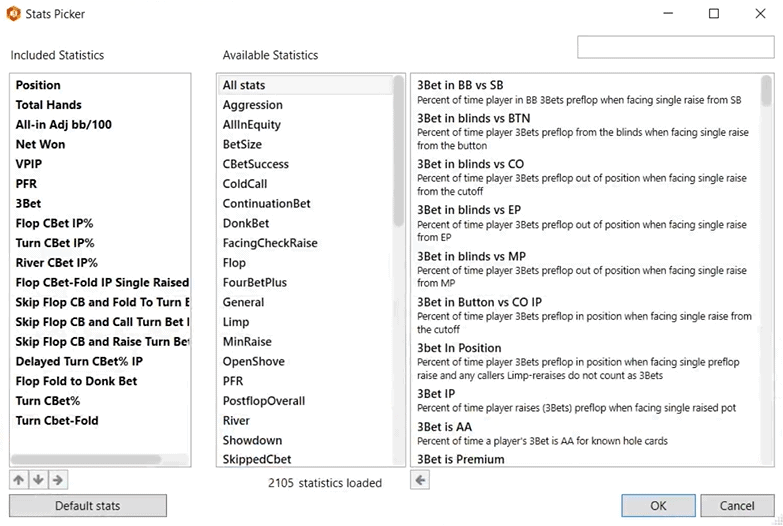Maximize the Stats Picker window

coord(714,14)
